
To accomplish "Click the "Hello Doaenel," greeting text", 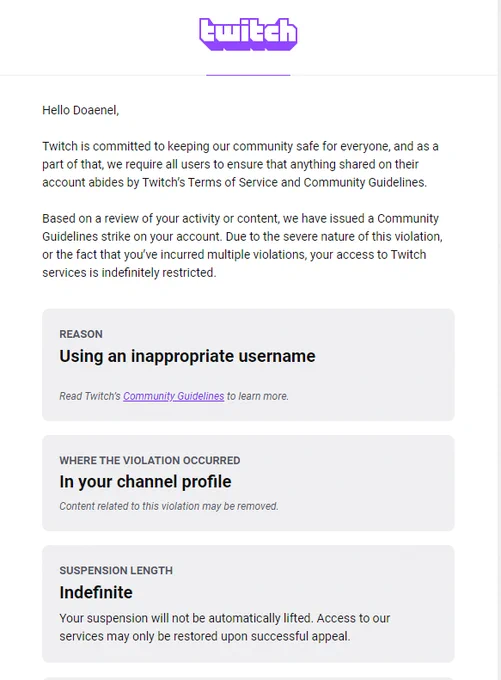I will click(81, 110).
